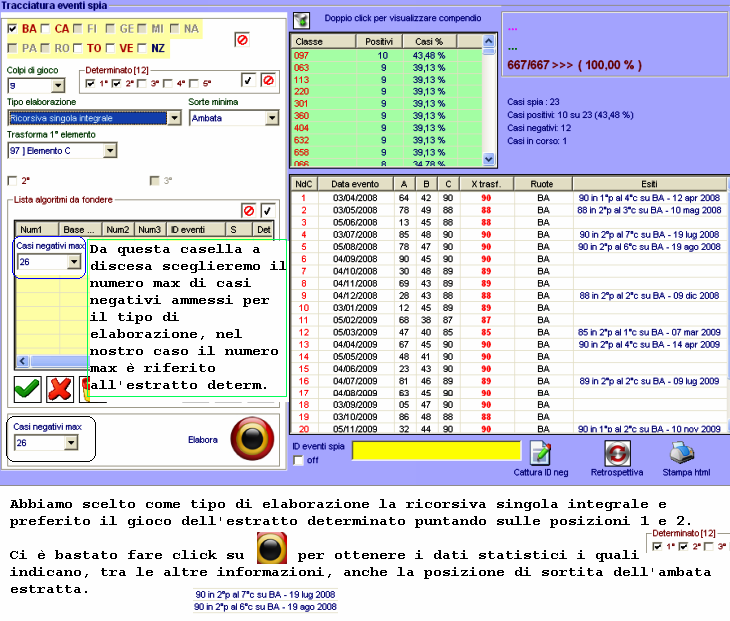
Task: Open the Tipo elaborazione dropdown
Action: pyautogui.click(x=174, y=118)
